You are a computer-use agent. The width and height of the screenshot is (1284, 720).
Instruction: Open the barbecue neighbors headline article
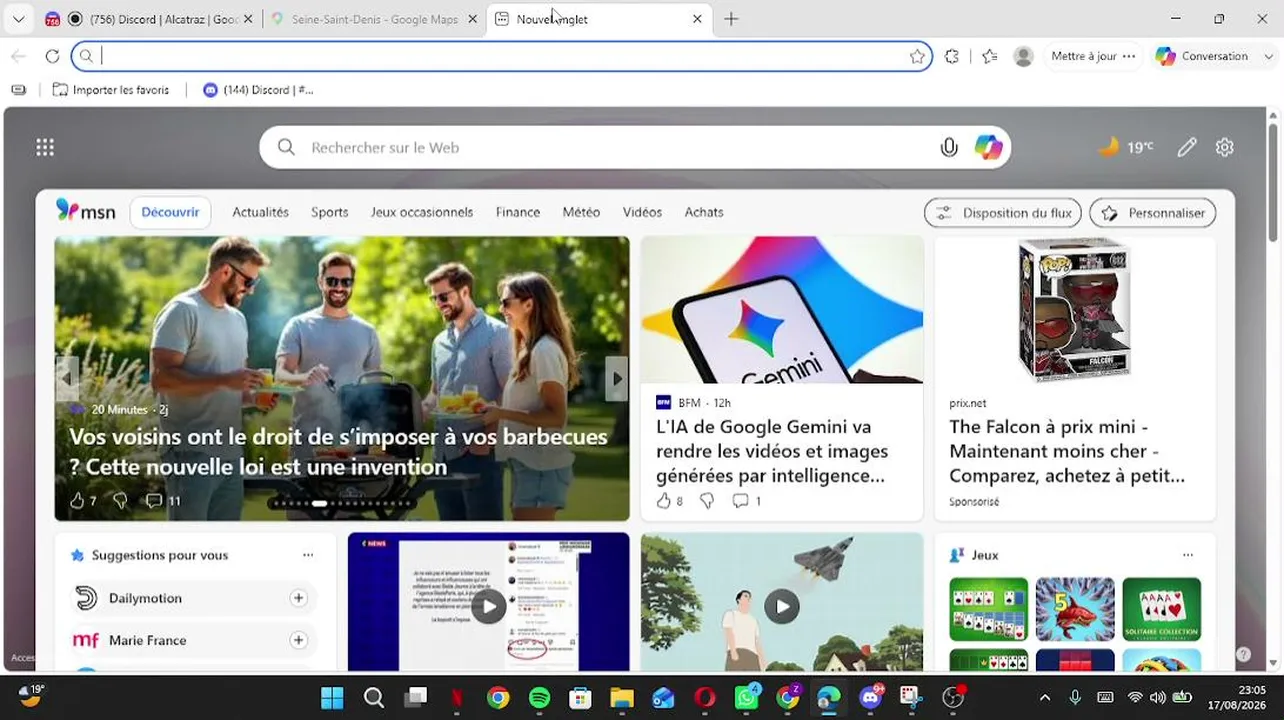point(338,452)
